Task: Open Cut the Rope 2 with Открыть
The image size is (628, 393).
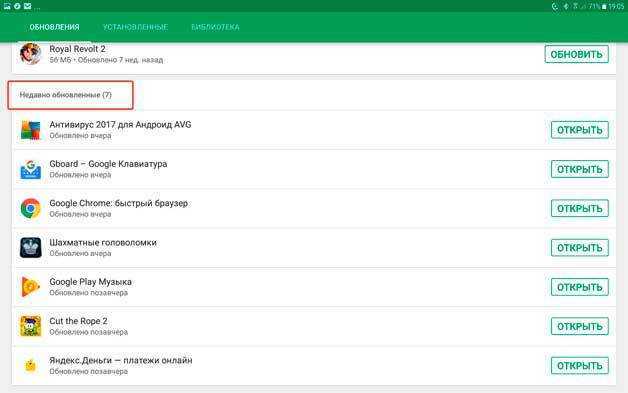Action: coord(580,326)
